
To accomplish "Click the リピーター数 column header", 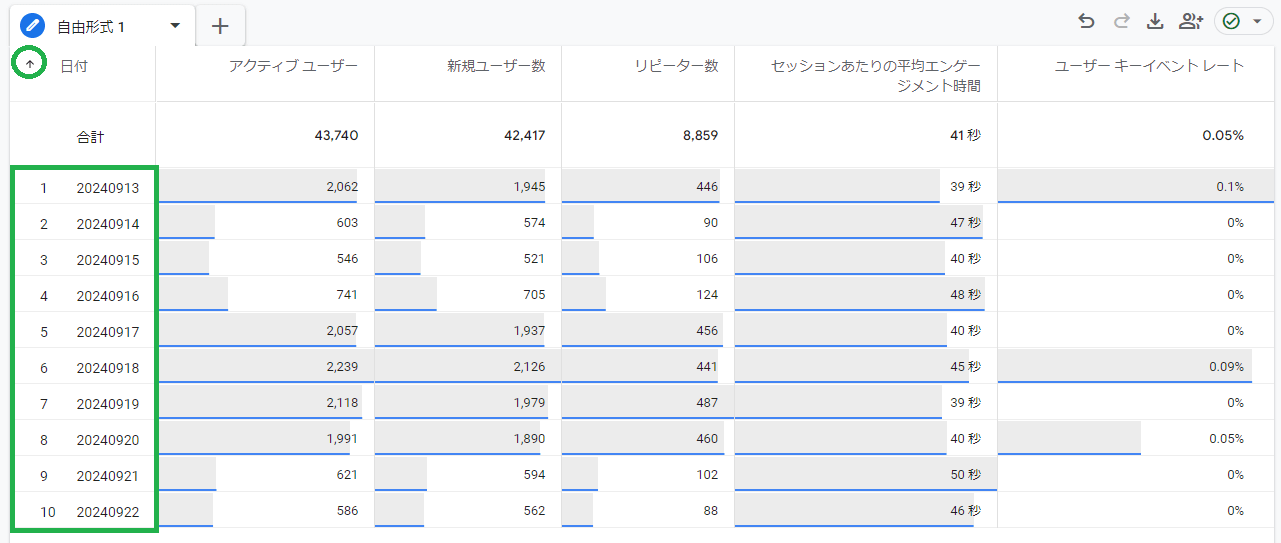I will 676,66.
